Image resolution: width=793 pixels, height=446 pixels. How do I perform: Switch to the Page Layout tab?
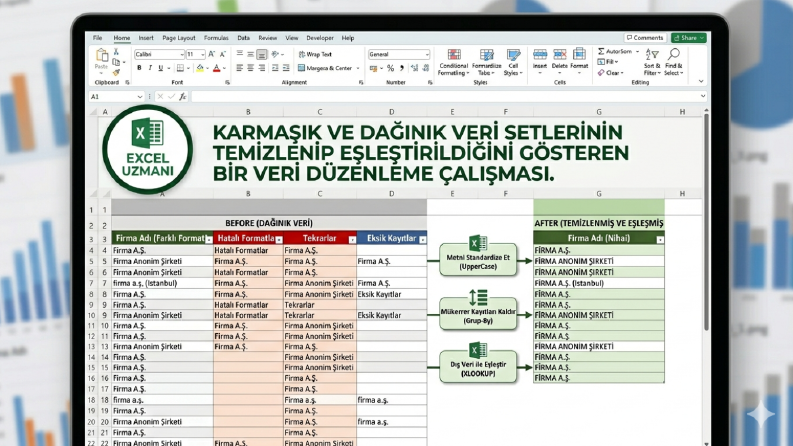pyautogui.click(x=179, y=38)
